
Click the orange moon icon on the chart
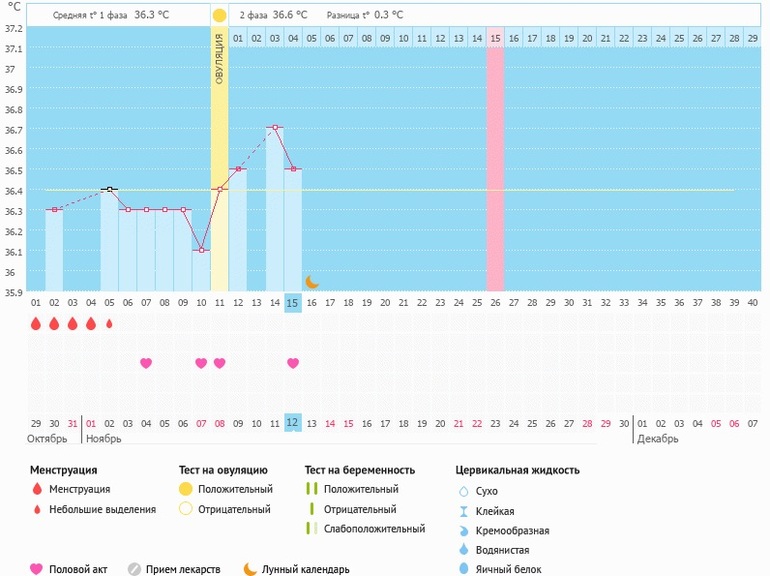[312, 282]
